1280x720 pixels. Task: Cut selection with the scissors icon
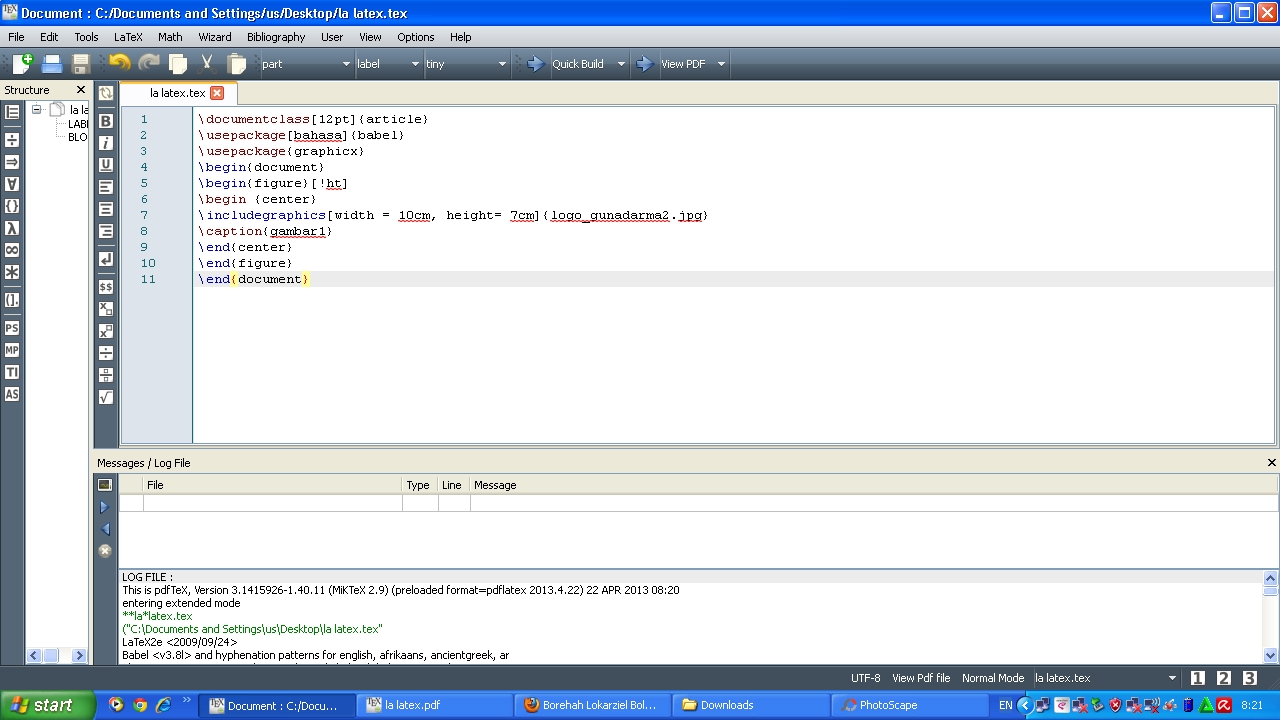[x=207, y=63]
